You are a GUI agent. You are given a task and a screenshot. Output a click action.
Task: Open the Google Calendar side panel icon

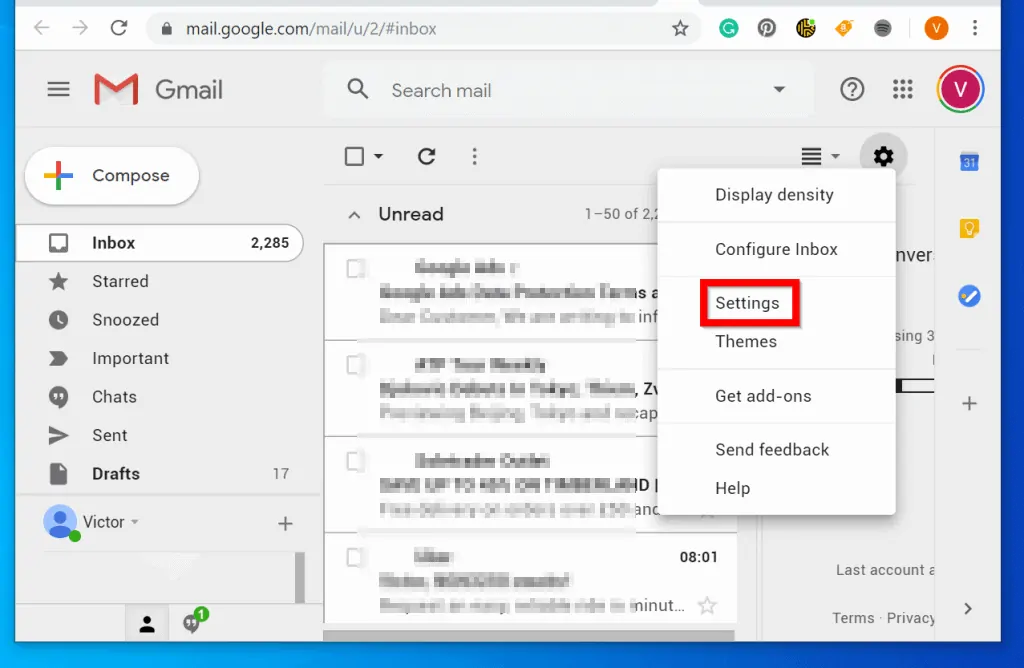(968, 162)
